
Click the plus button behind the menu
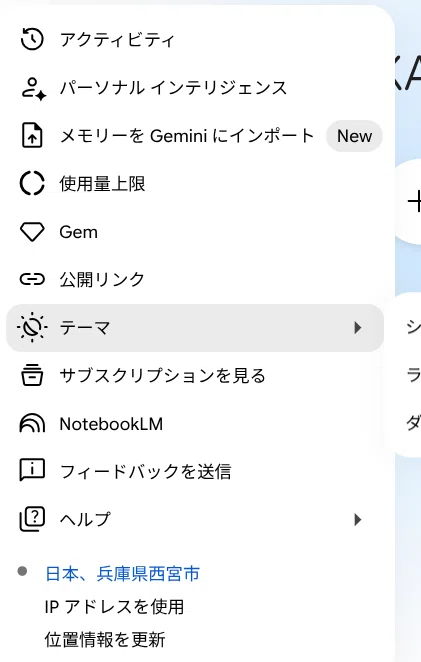[414, 201]
